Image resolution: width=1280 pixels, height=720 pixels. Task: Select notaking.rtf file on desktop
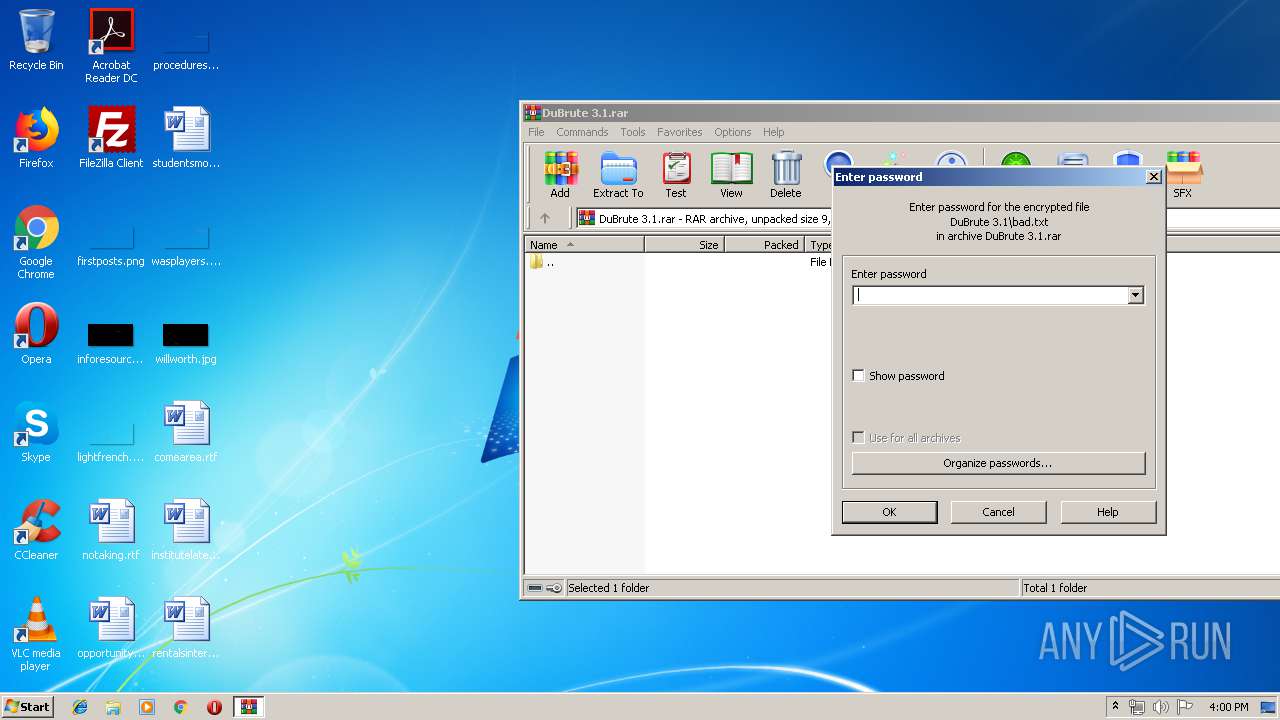click(x=111, y=530)
